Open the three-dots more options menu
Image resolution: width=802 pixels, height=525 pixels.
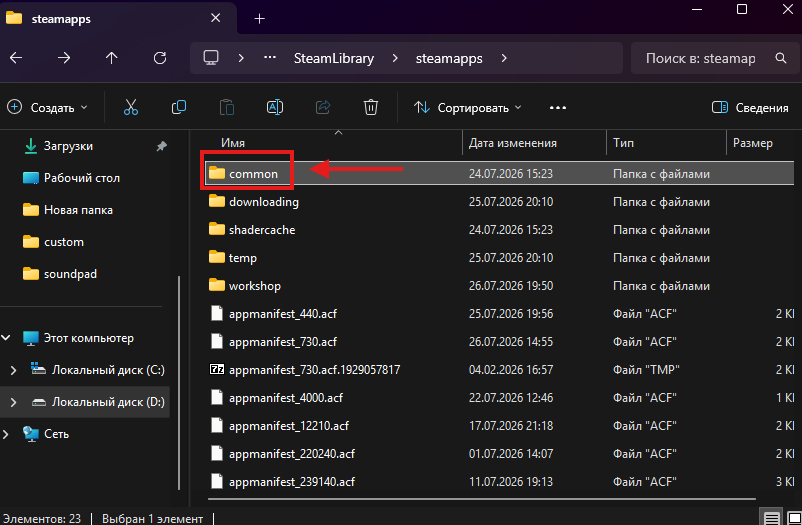(558, 107)
